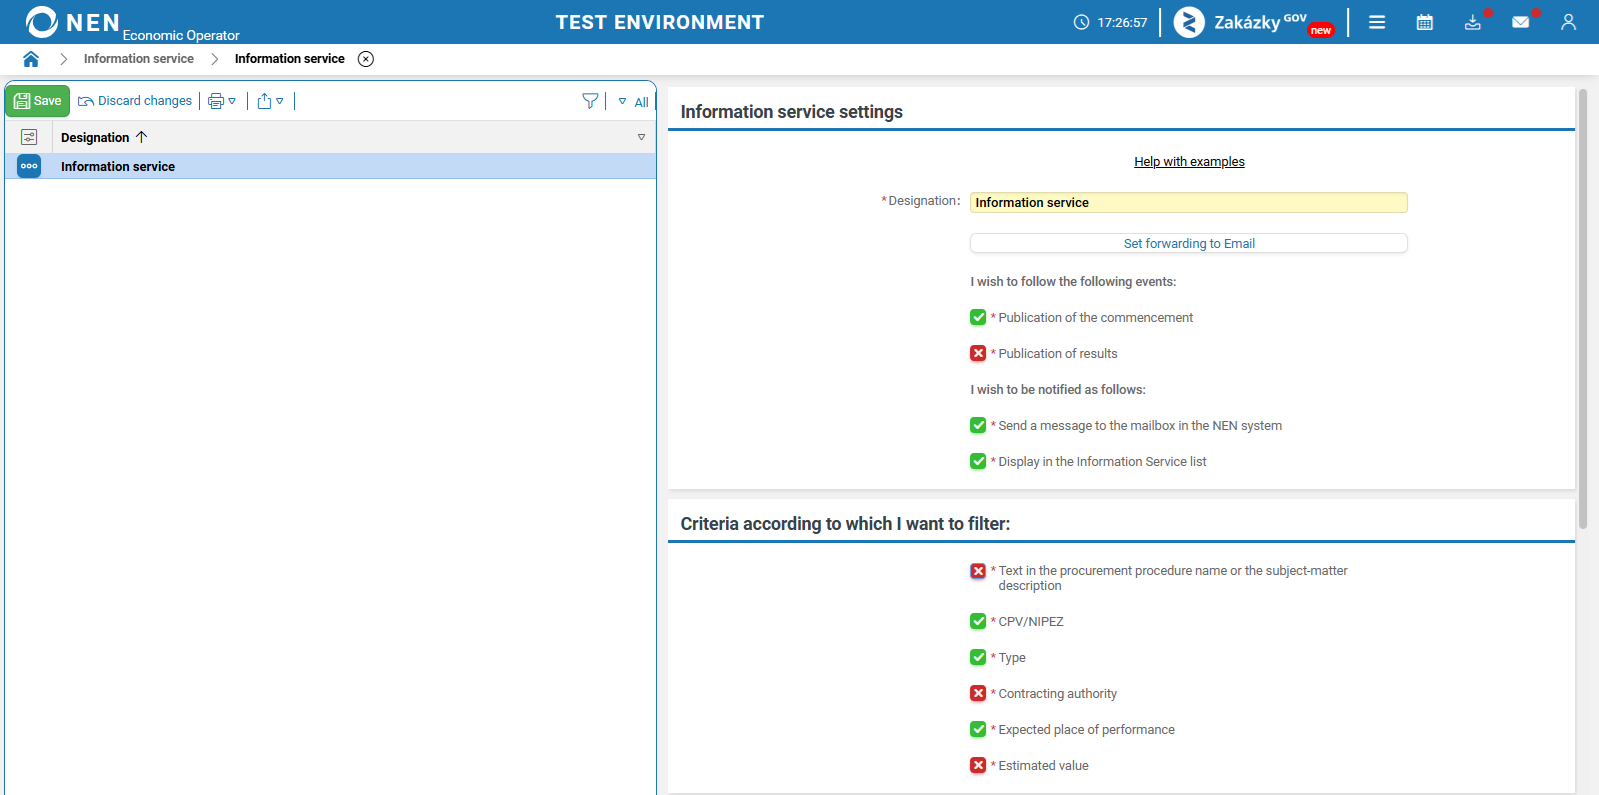The width and height of the screenshot is (1599, 795).
Task: Open the mailbox envelope icon
Action: coord(1521,22)
